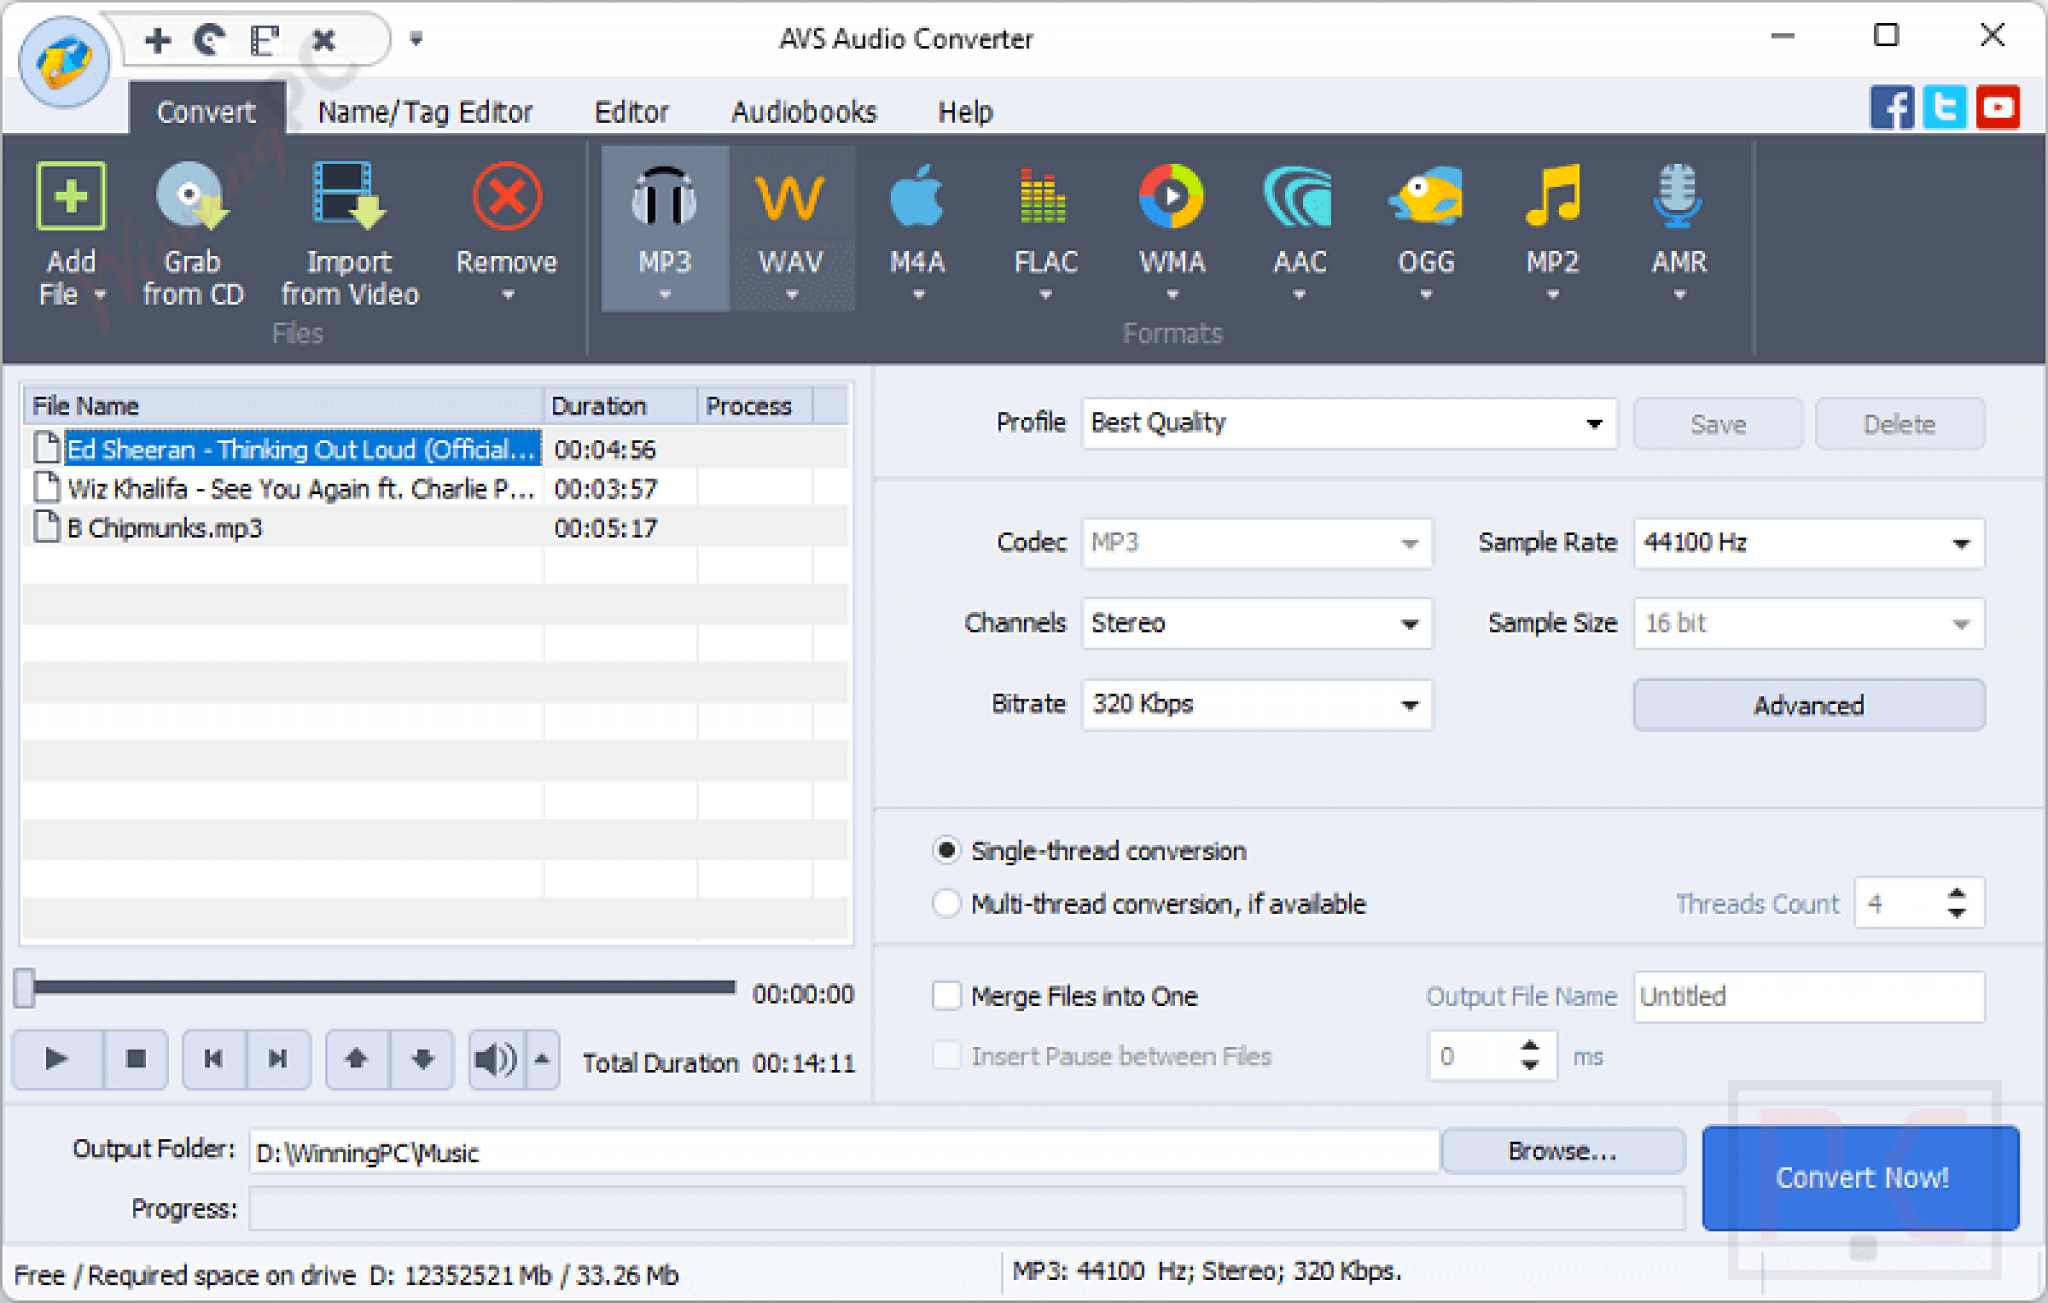Check the Merge Files into One box
This screenshot has height=1303, width=2048.
[946, 996]
